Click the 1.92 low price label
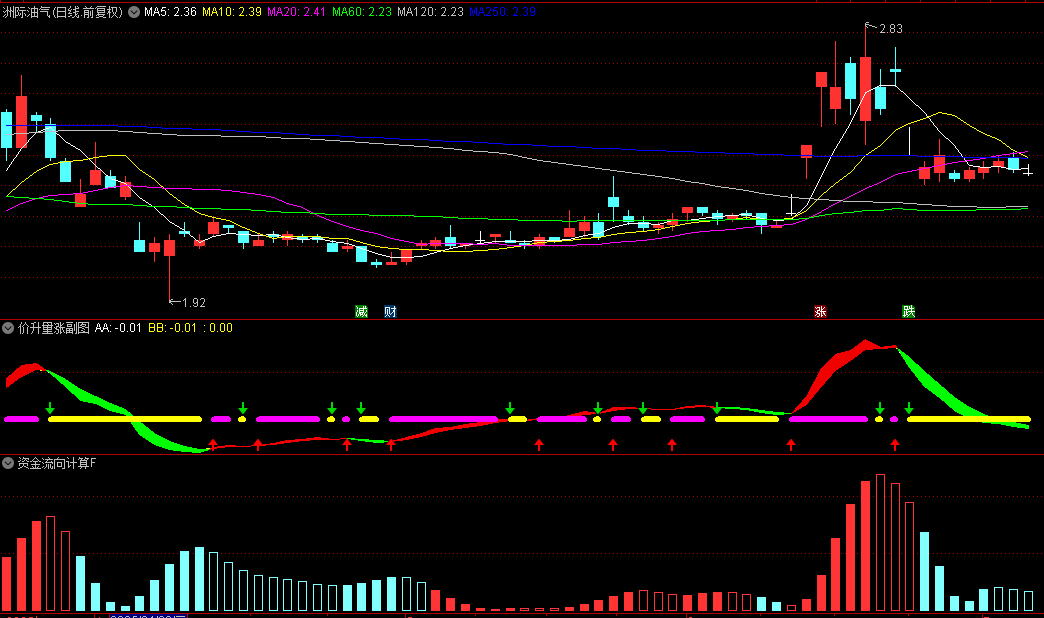The image size is (1044, 618). tap(194, 302)
